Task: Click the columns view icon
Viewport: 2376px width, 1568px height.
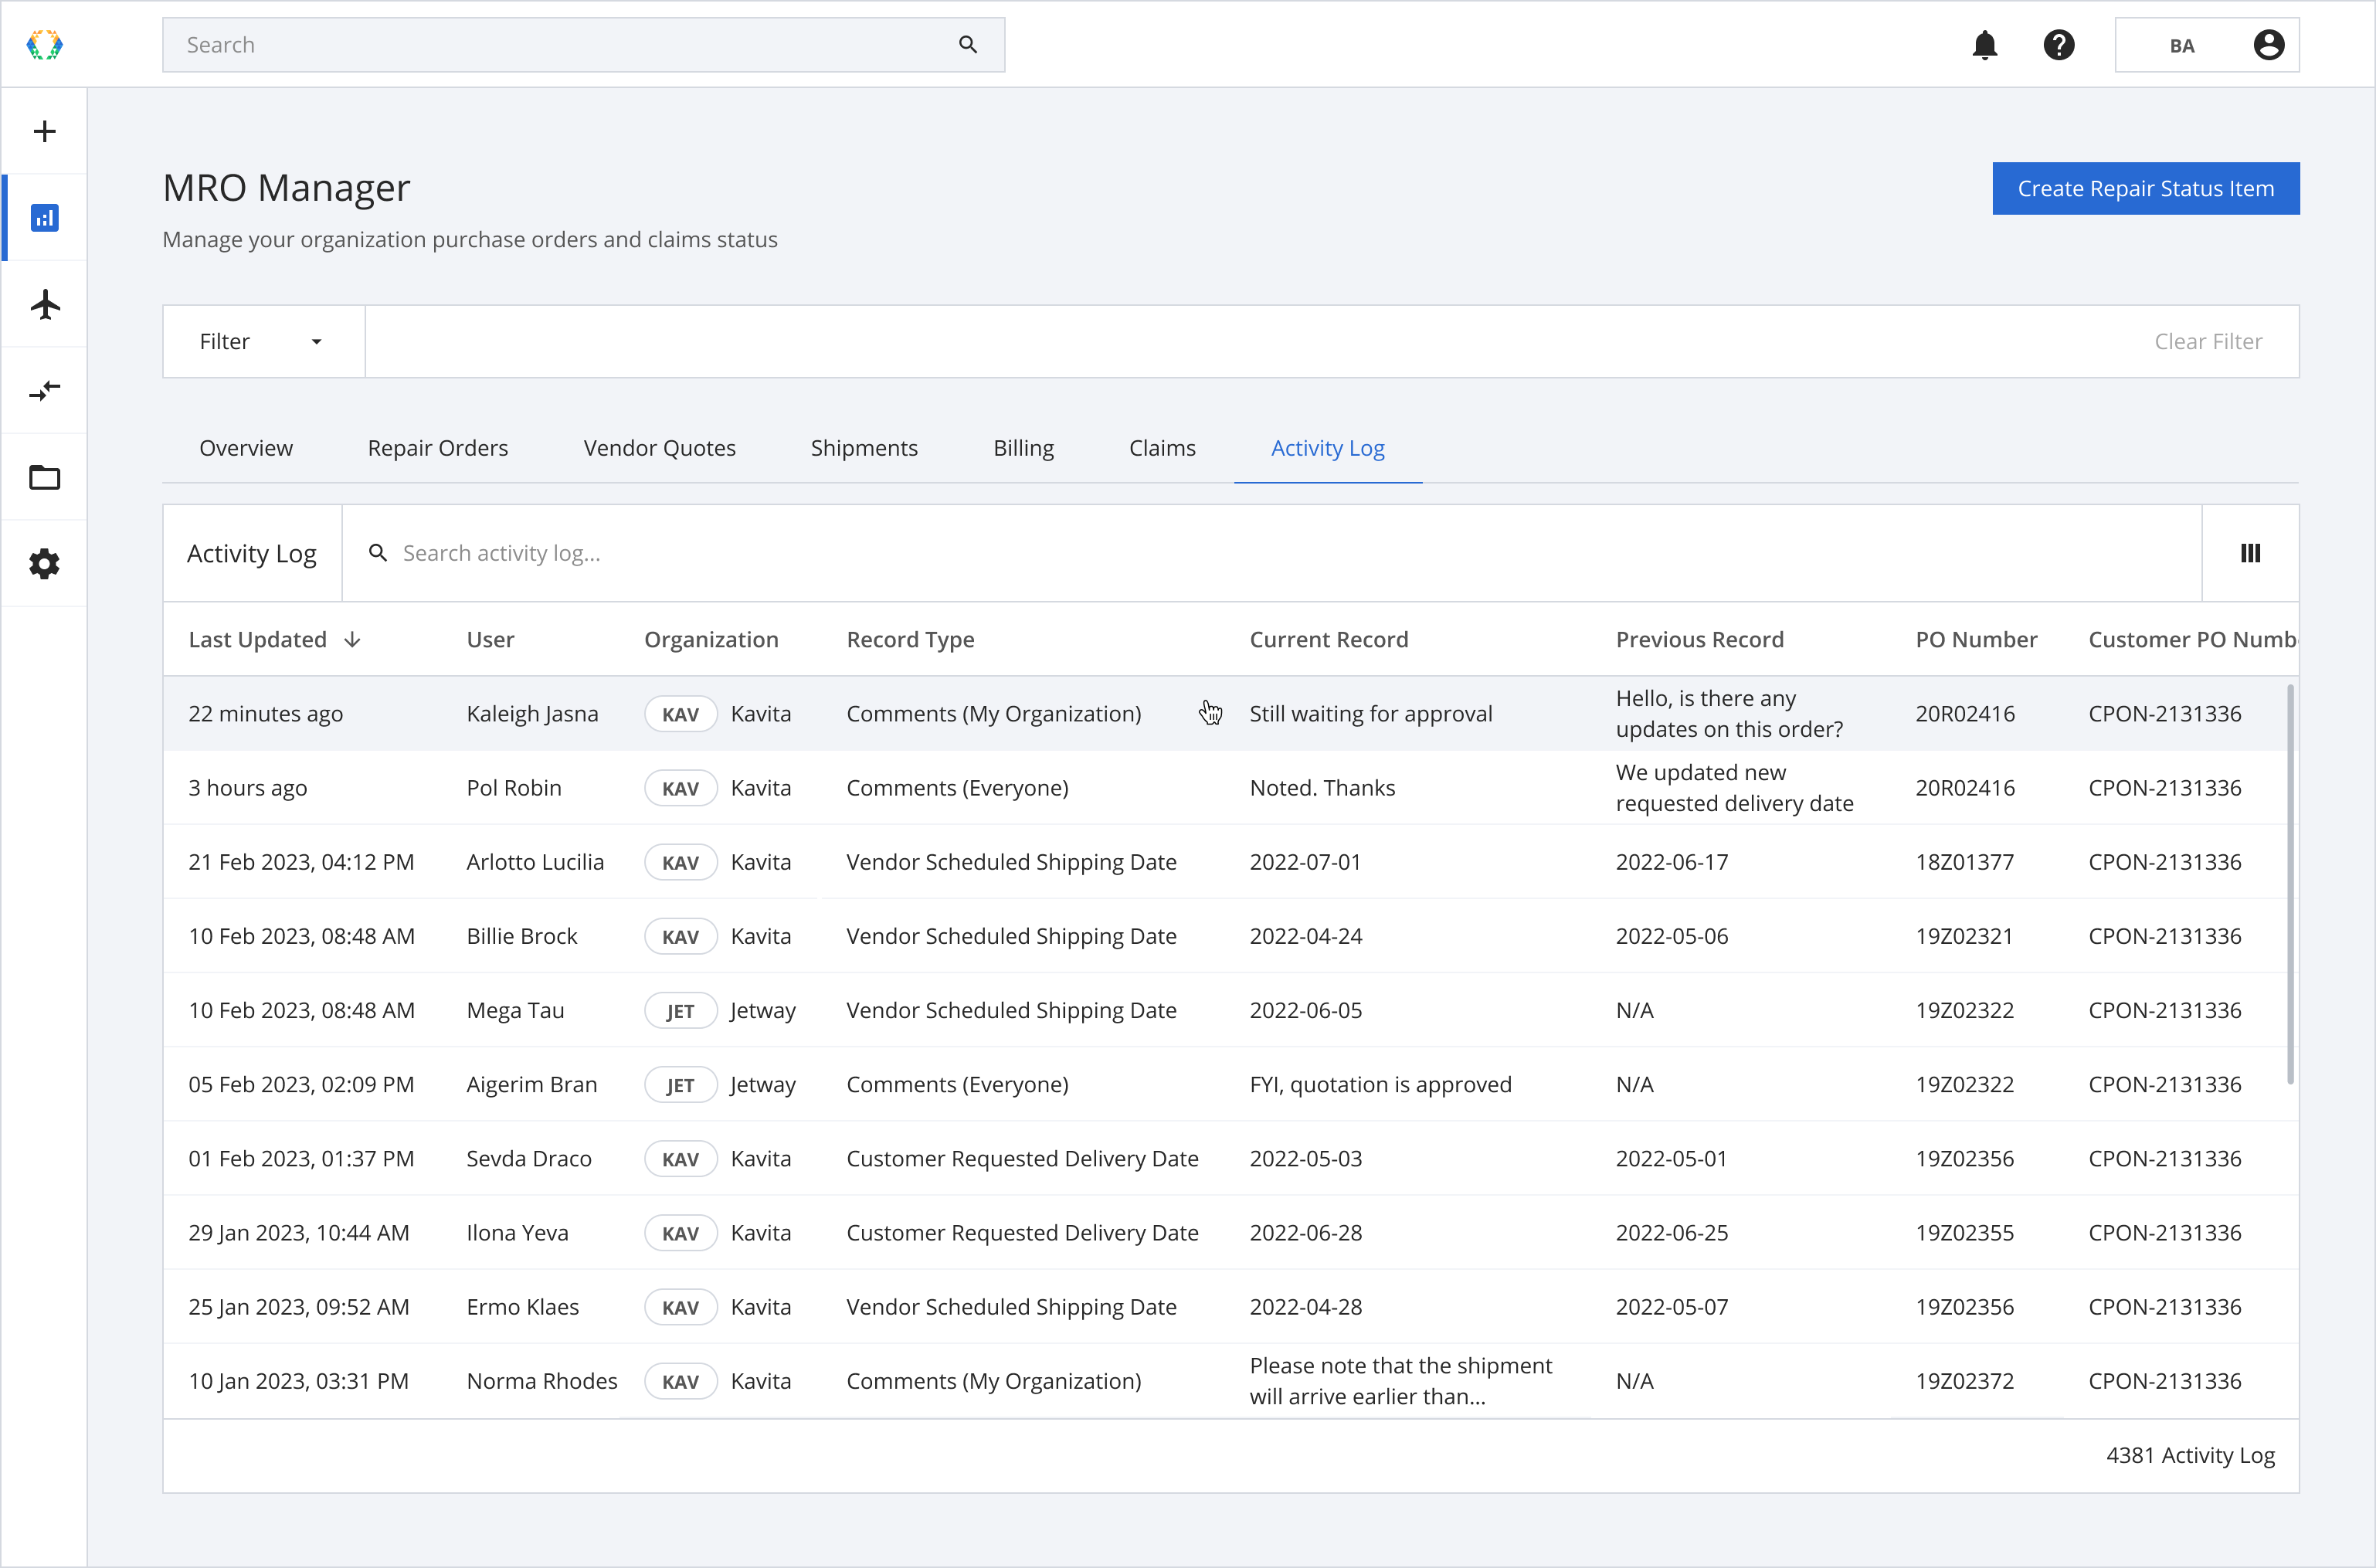Action: pyautogui.click(x=2250, y=553)
